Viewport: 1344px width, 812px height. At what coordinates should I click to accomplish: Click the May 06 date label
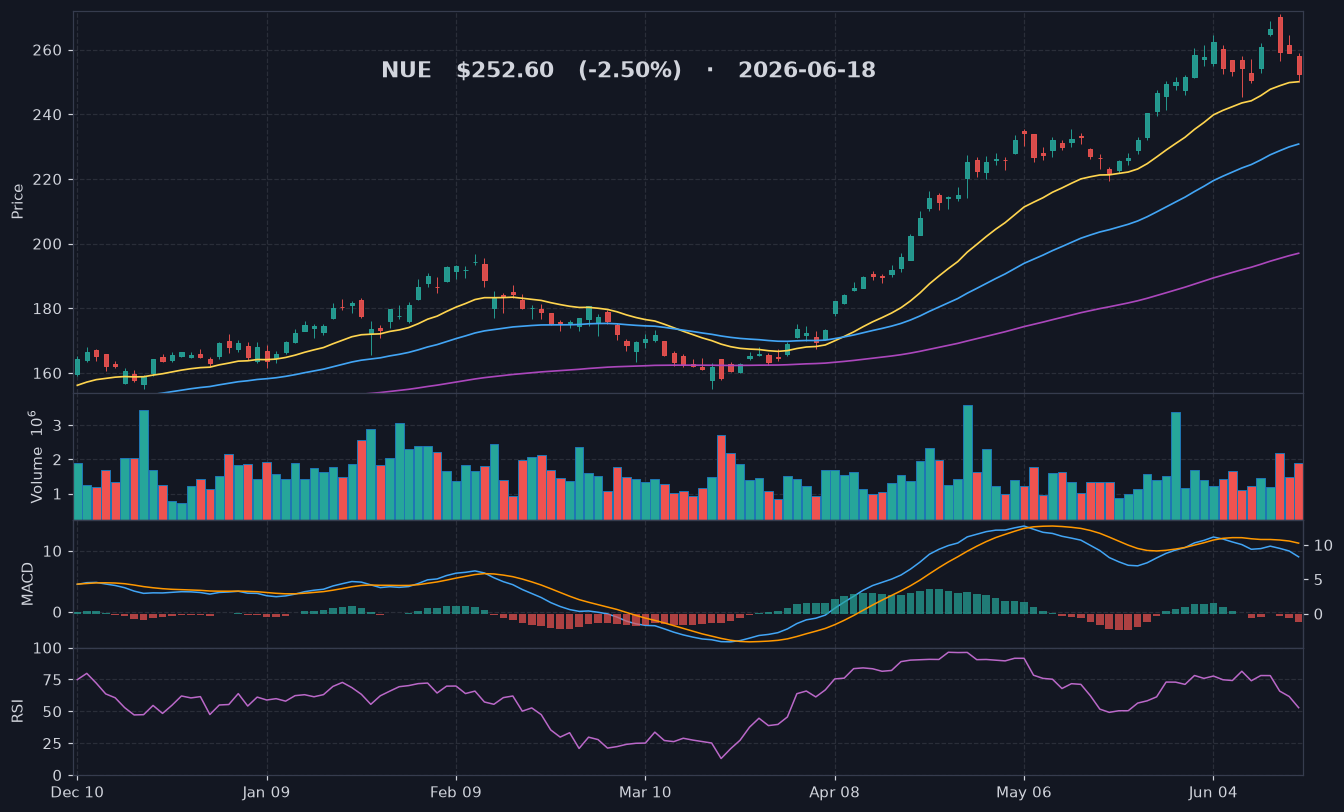pyautogui.click(x=1024, y=792)
